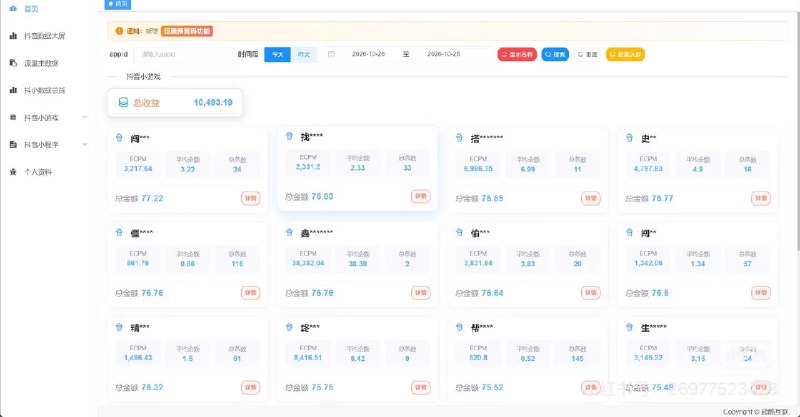Image resolution: width=800 pixels, height=417 pixels.
Task: Click the icon beside 烧*** card title
Action: 289,327
